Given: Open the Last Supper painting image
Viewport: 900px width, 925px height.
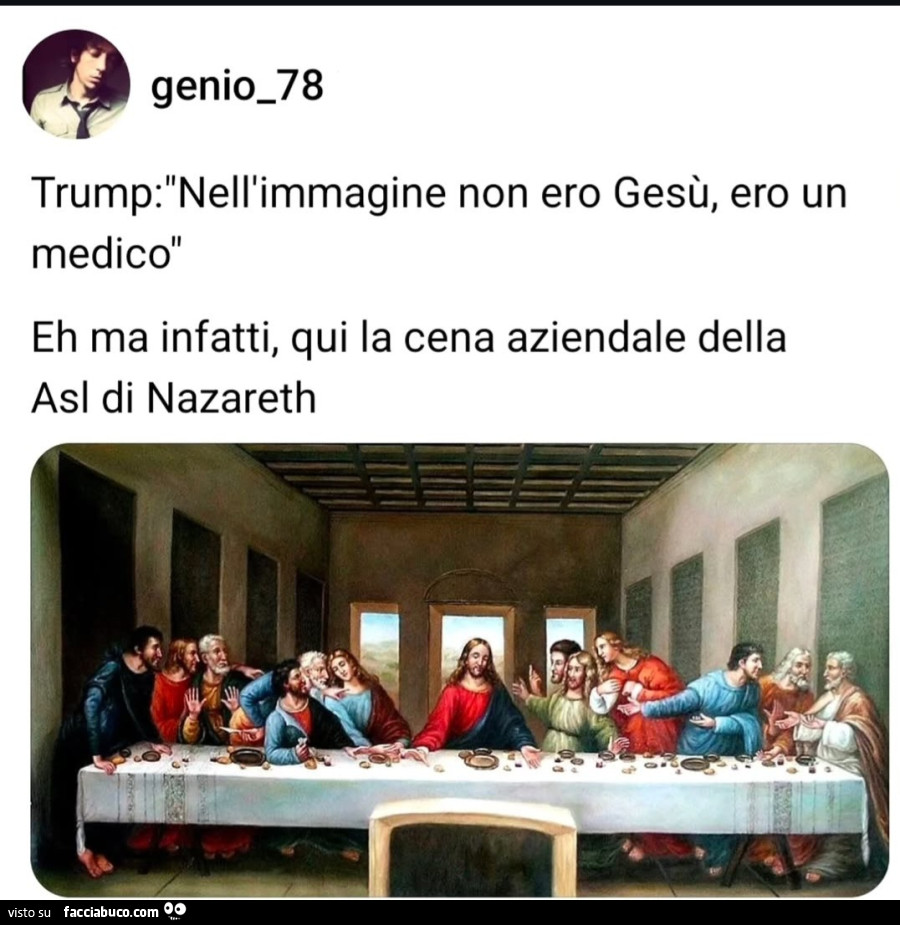Looking at the screenshot, I should (x=459, y=670).
